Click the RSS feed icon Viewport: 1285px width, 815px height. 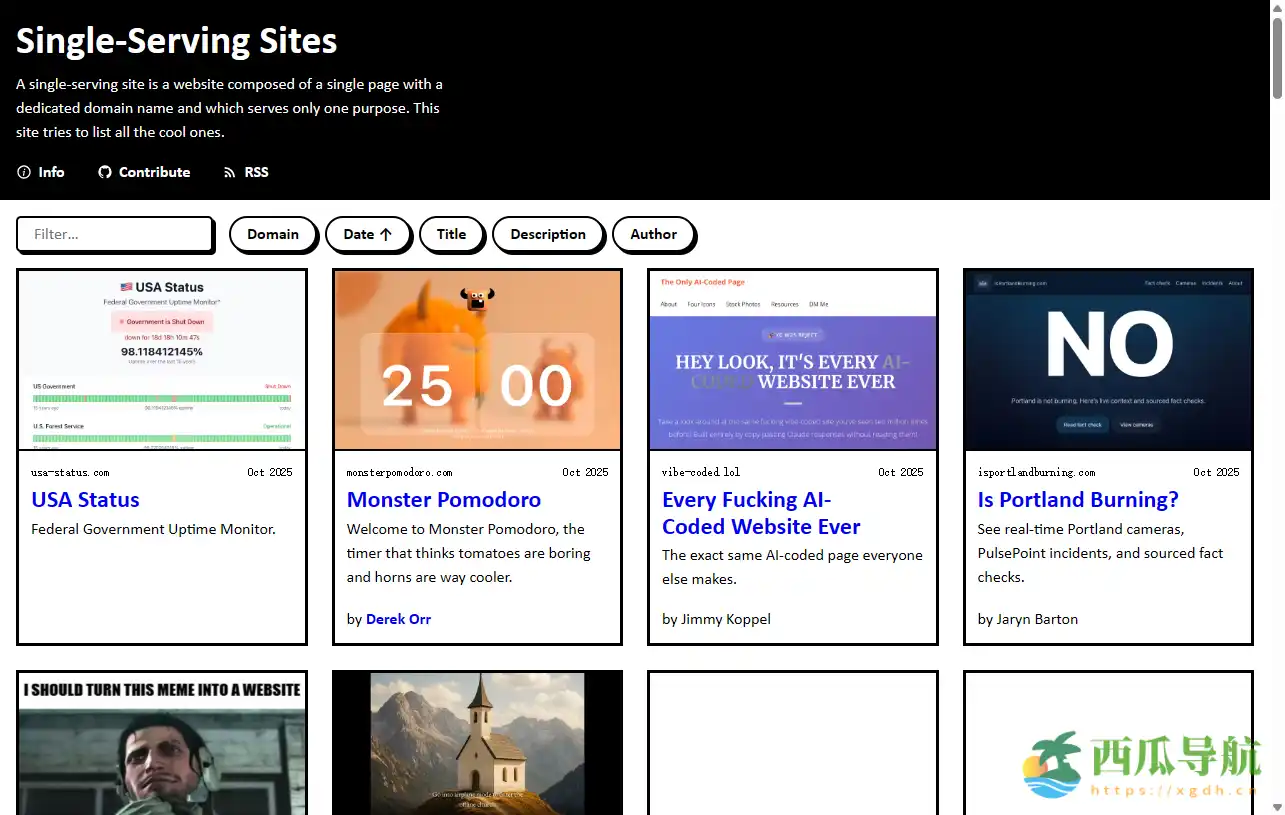[x=230, y=172]
